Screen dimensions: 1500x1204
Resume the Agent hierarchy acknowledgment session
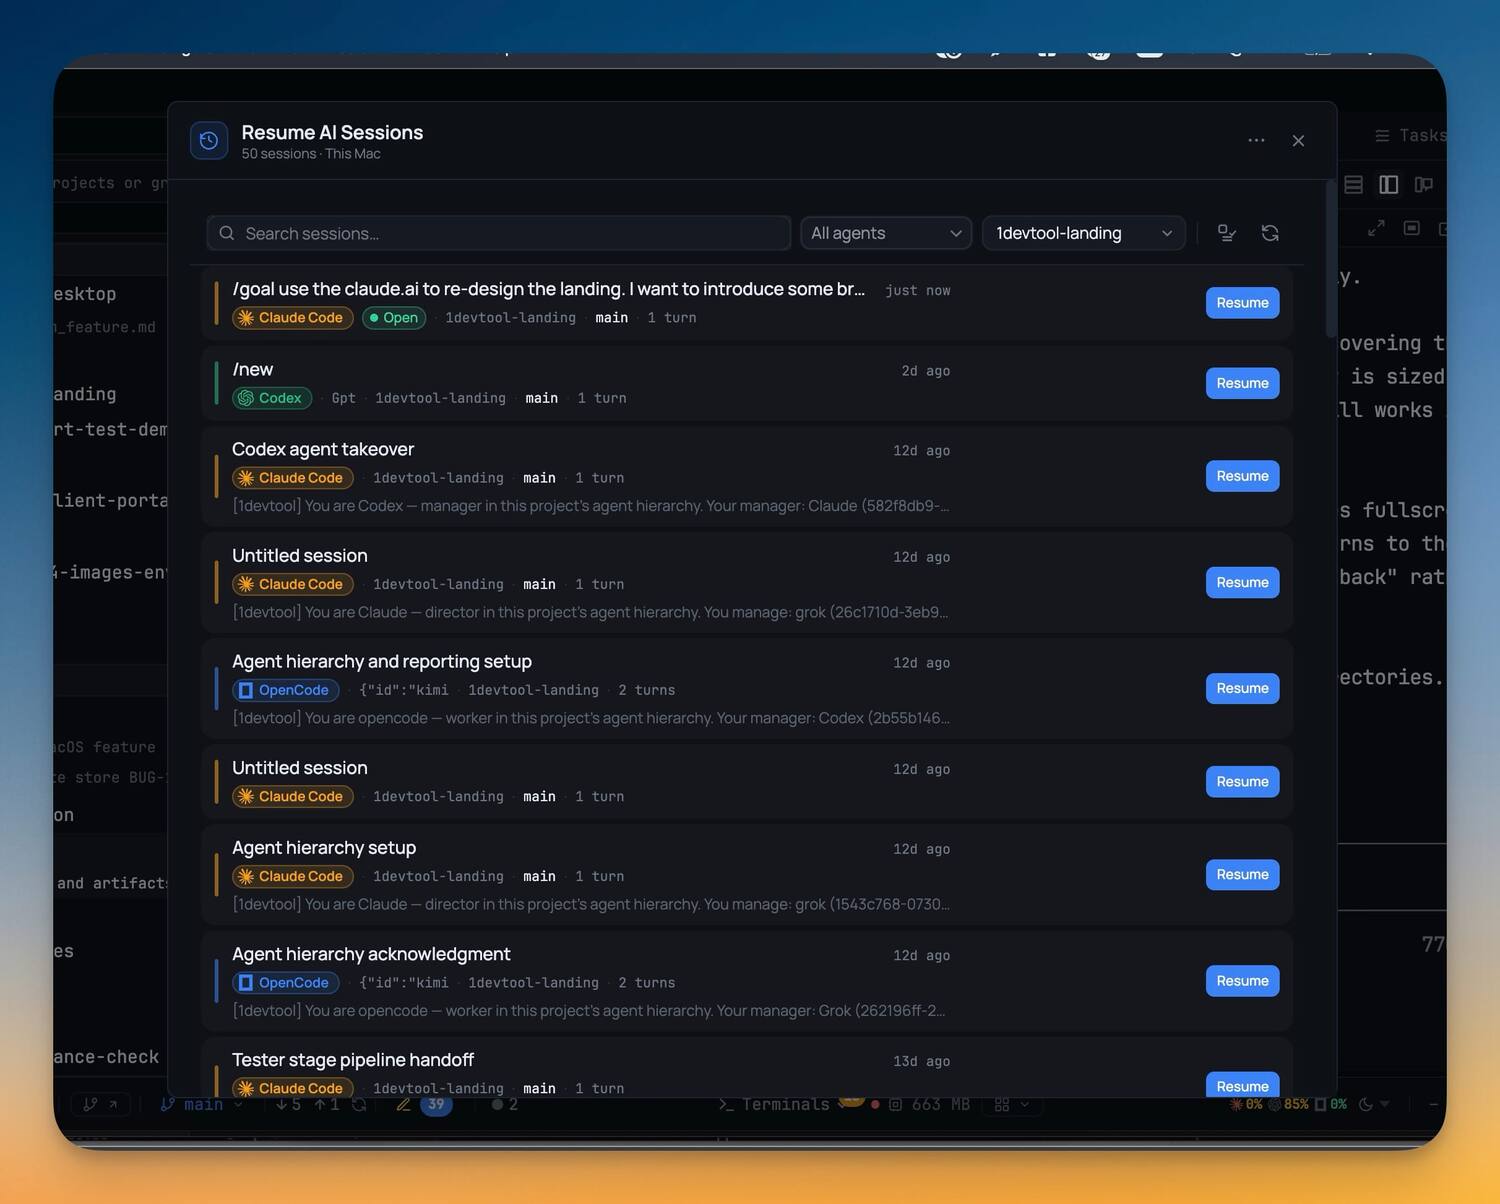pyautogui.click(x=1242, y=981)
